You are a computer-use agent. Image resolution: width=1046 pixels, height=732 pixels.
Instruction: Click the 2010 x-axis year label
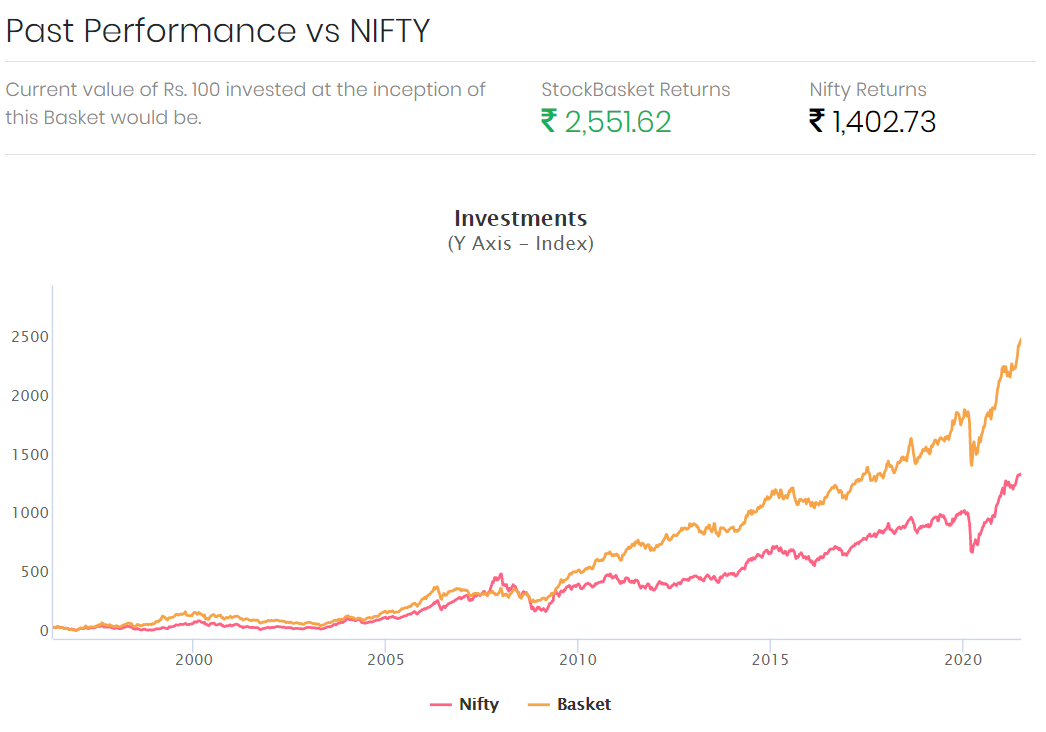click(578, 660)
